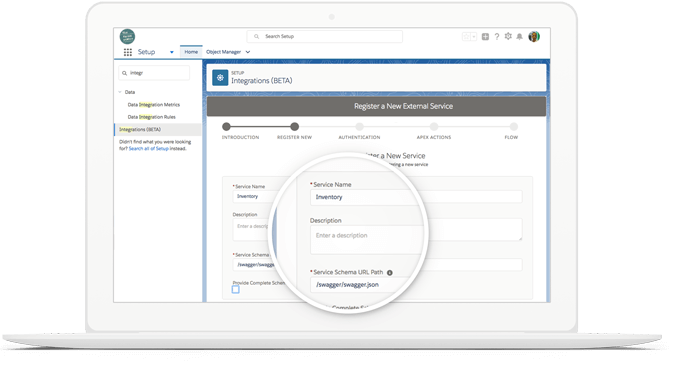Click the Setup app name label
Screen dimensions: 680x391
tap(146, 52)
